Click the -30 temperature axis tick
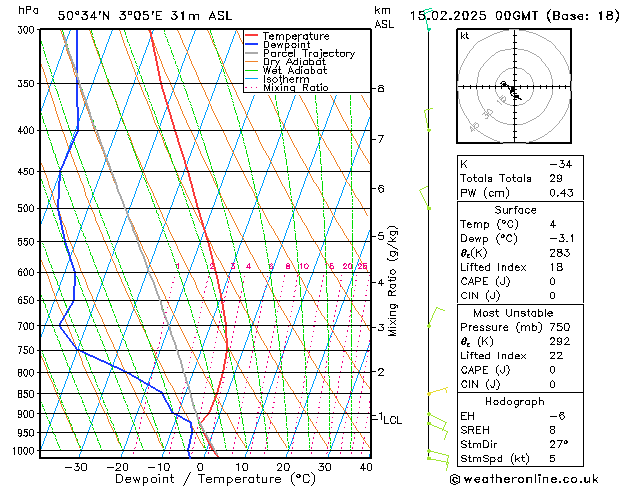This screenshot has width=629, height=486. [76, 467]
